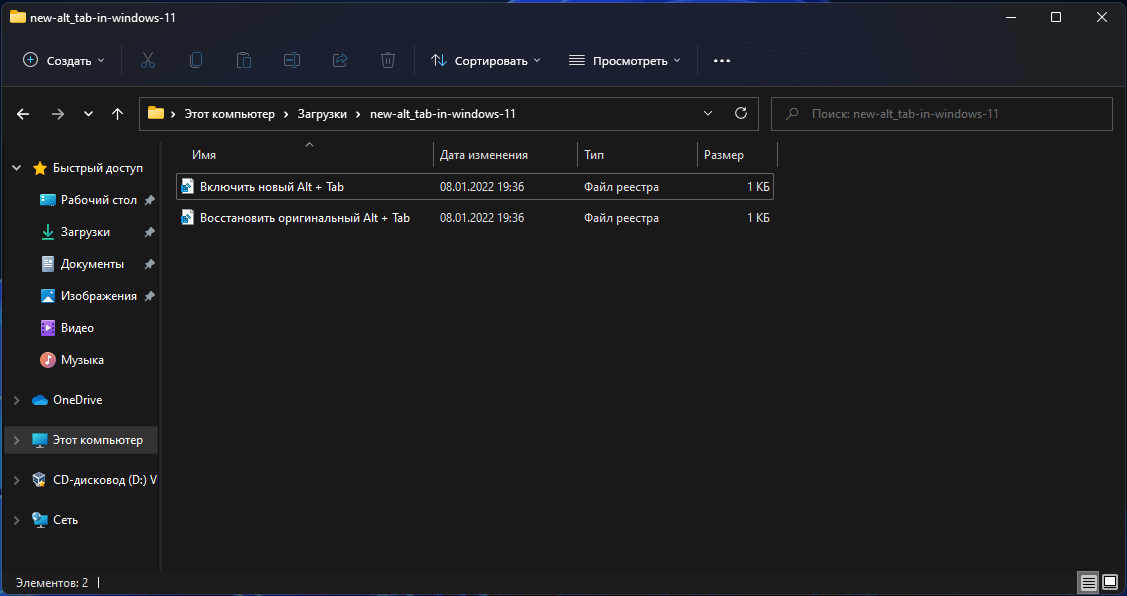Click the Быстрый доступ star icon
1127x596 pixels.
point(40,168)
